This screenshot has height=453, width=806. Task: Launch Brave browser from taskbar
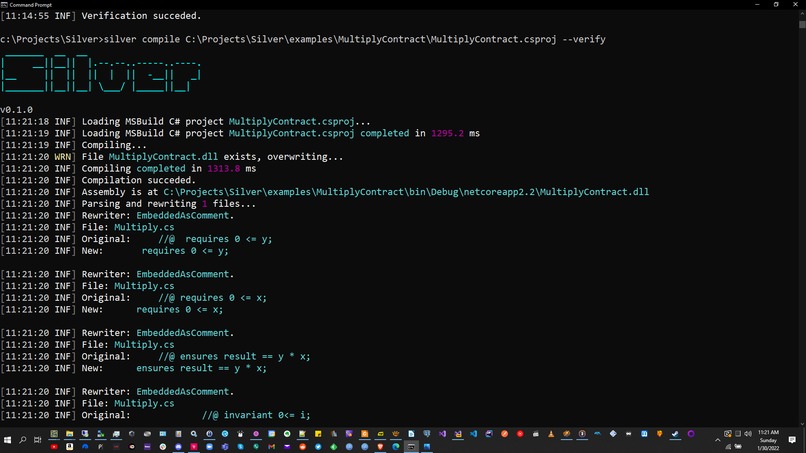pyautogui.click(x=380, y=446)
